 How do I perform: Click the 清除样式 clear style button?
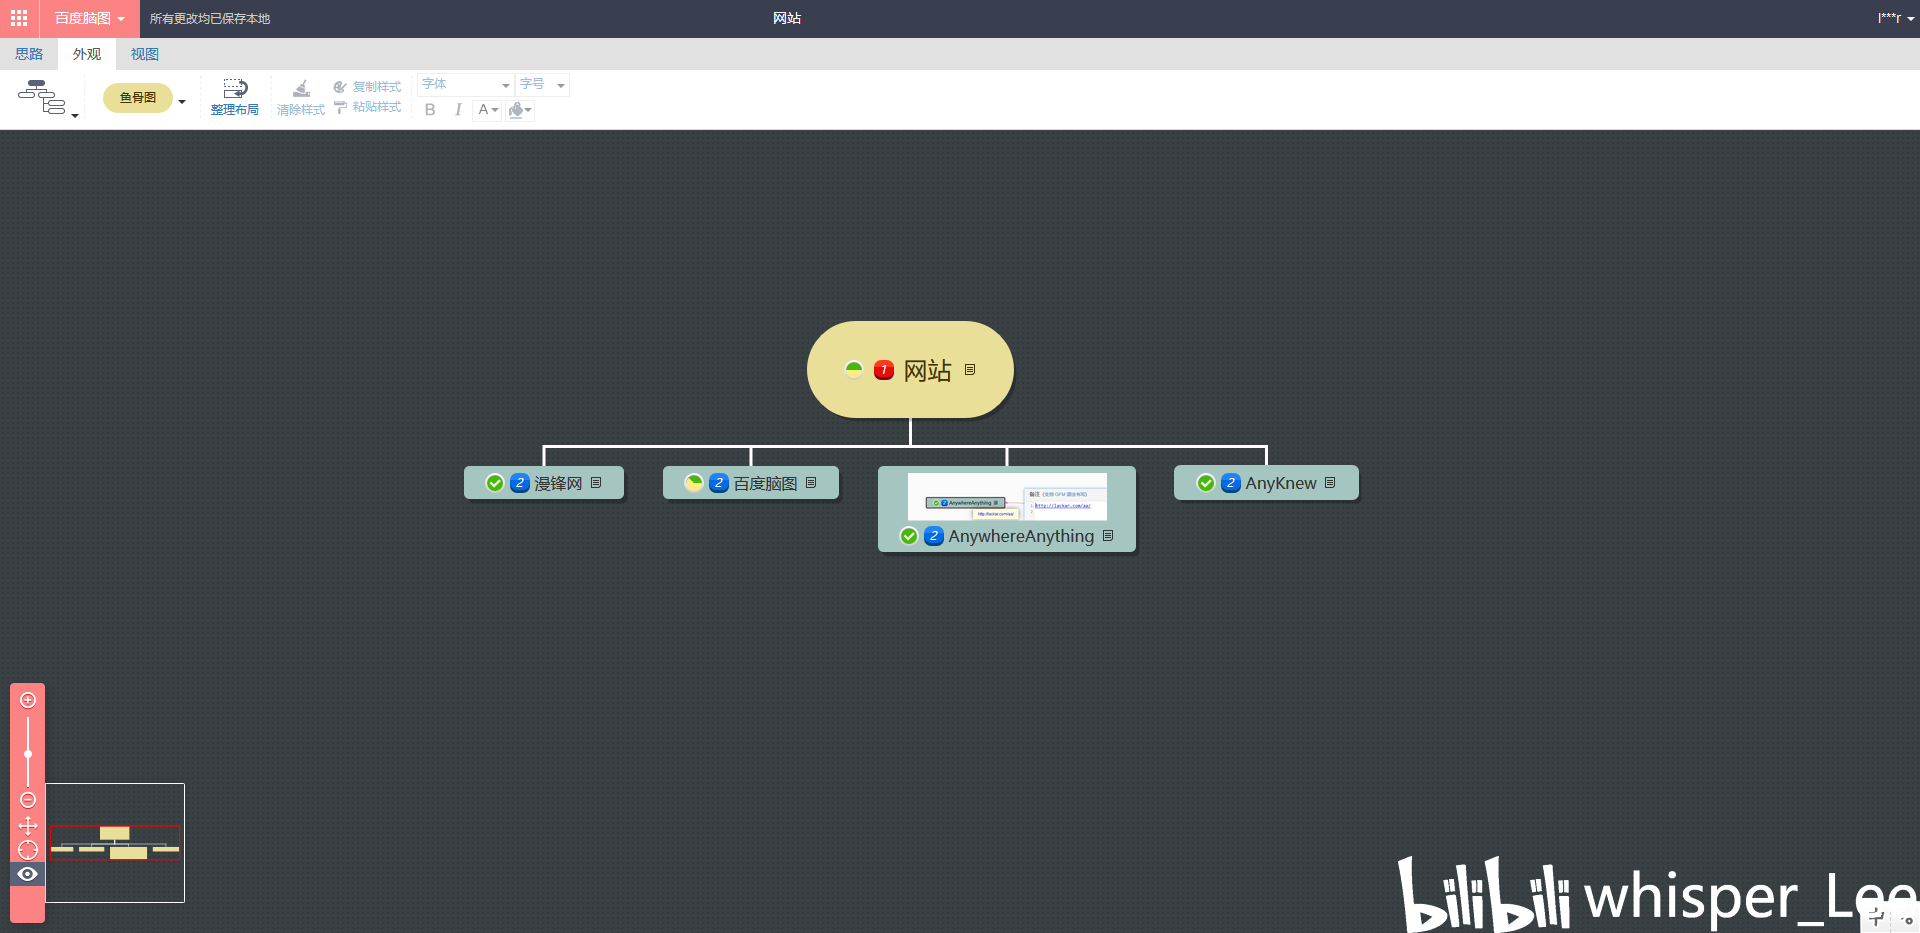point(301,97)
